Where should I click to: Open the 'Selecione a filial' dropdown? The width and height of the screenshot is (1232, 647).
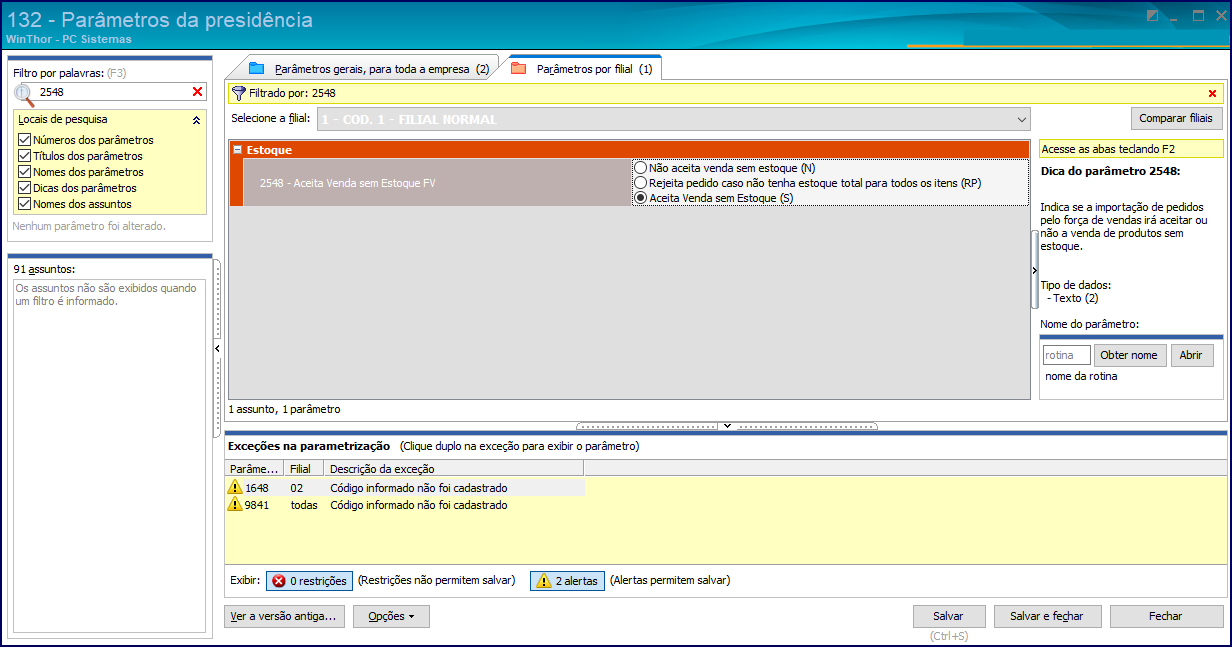(1021, 120)
